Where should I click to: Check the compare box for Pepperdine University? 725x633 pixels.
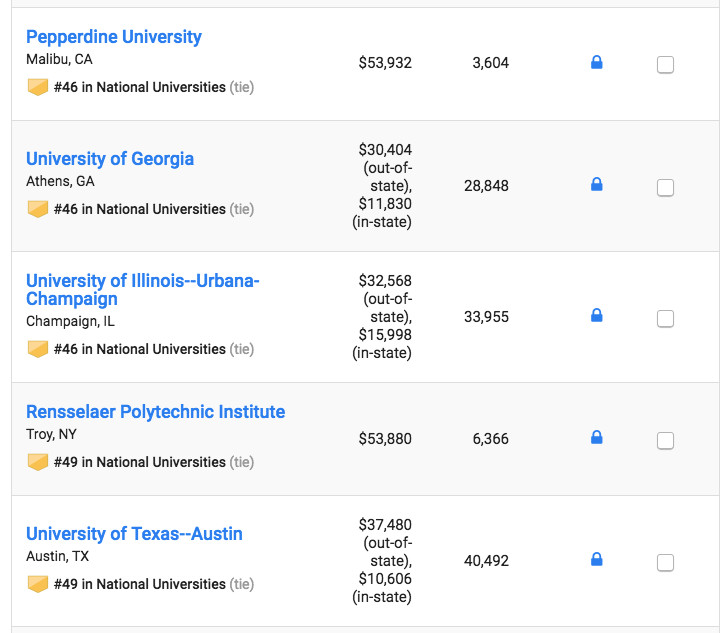coord(665,65)
